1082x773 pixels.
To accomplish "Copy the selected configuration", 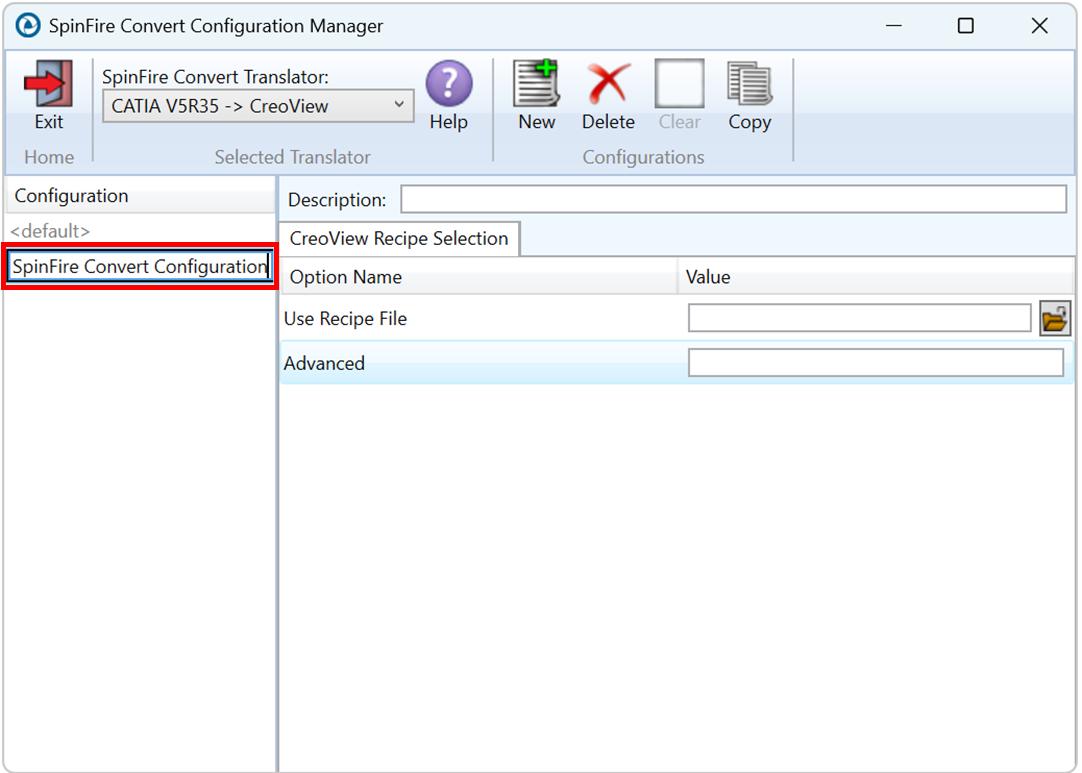I will 749,84.
